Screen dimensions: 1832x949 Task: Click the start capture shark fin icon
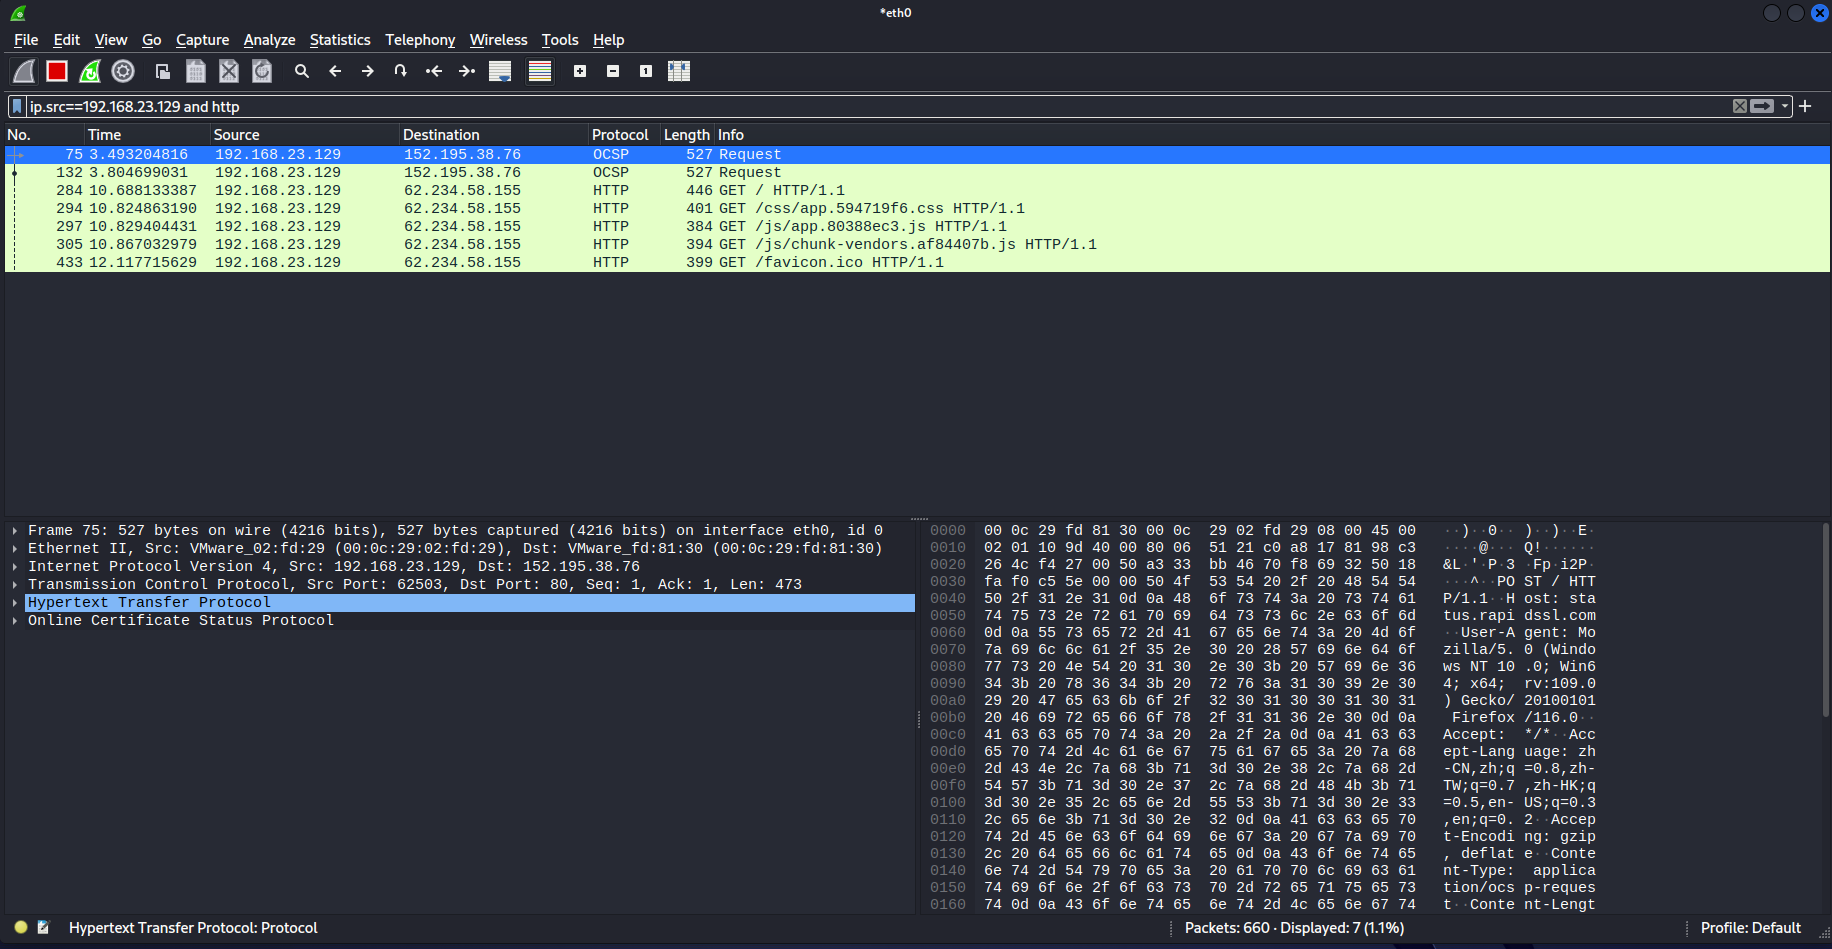coord(24,71)
